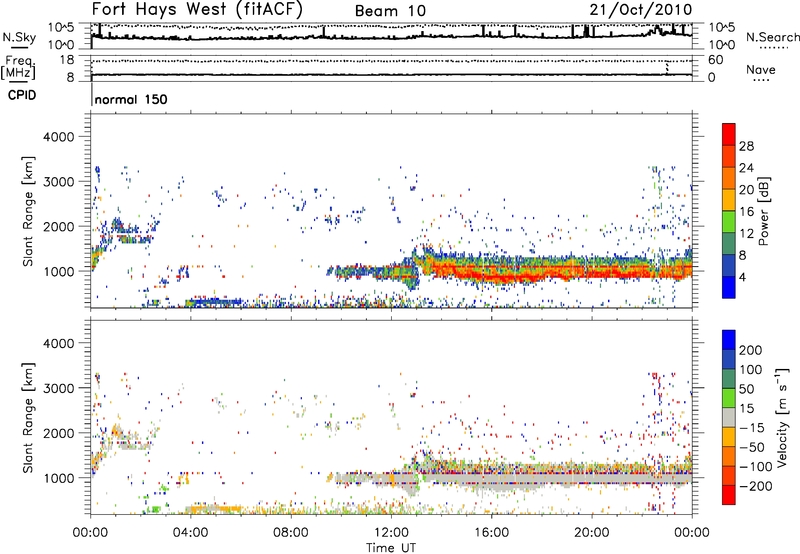The width and height of the screenshot is (800, 554).
Task: Click the '4000' tick on power panel
Action: [x=58, y=137]
